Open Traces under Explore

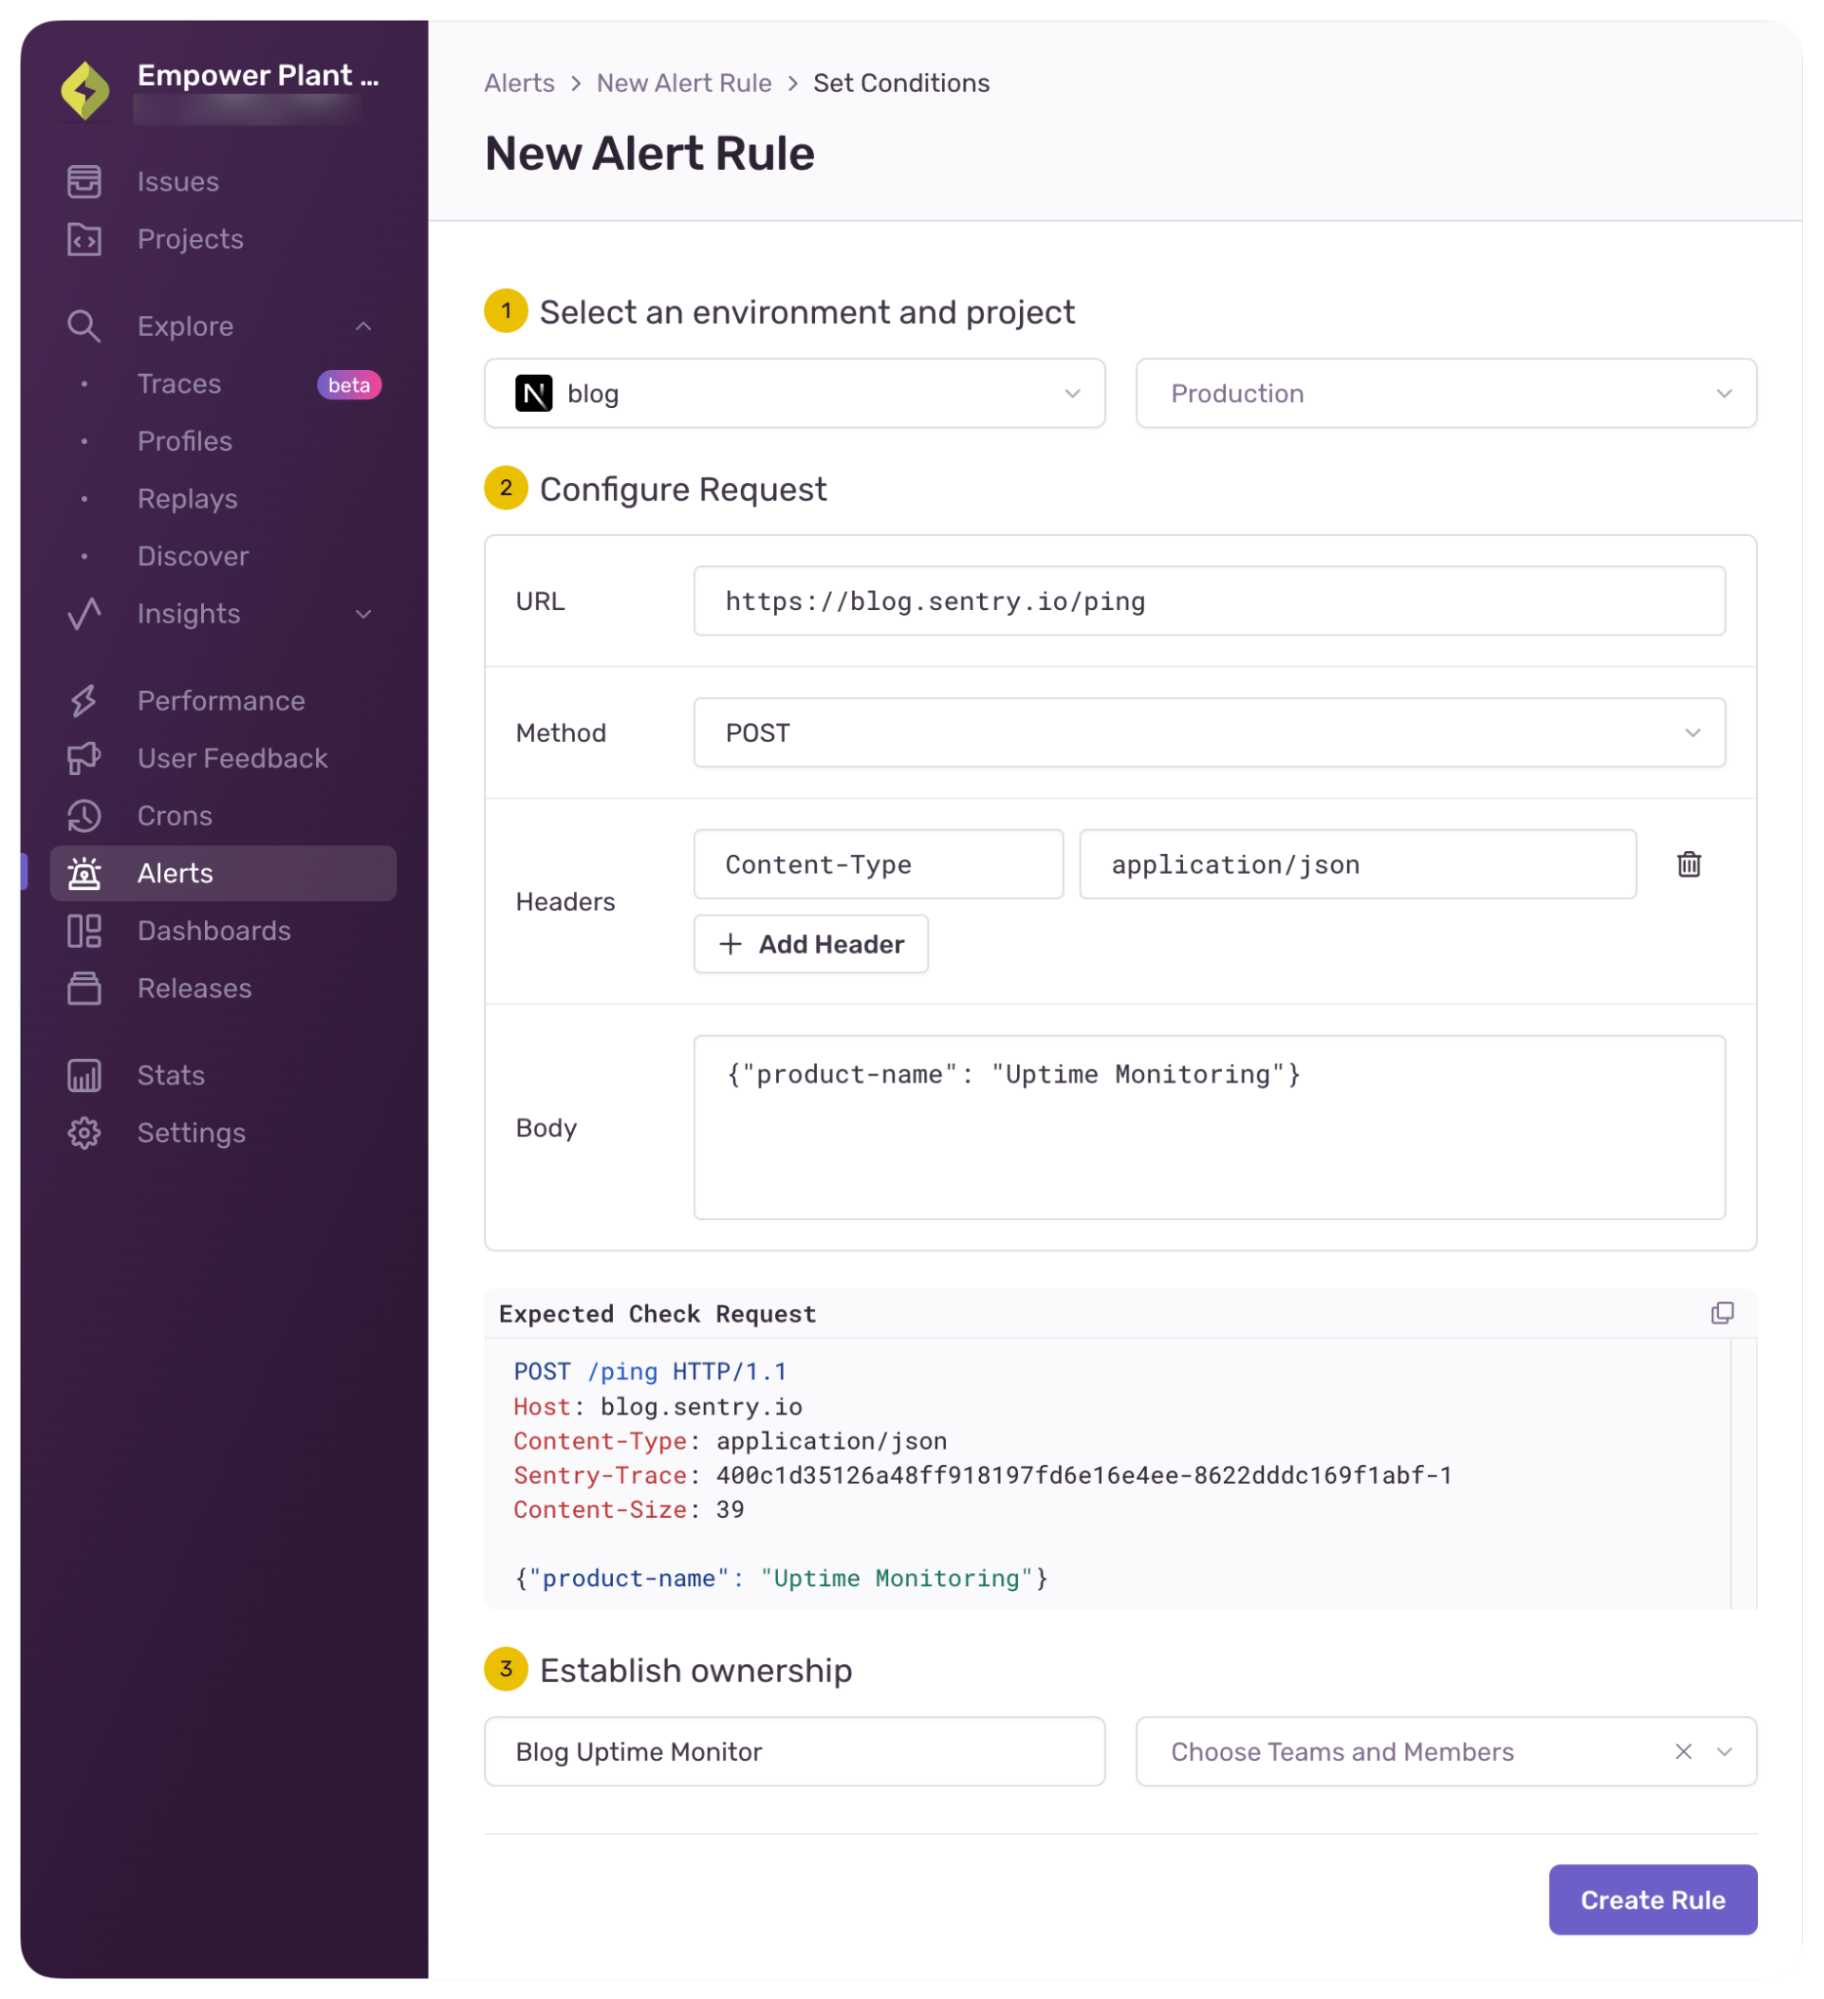(179, 384)
